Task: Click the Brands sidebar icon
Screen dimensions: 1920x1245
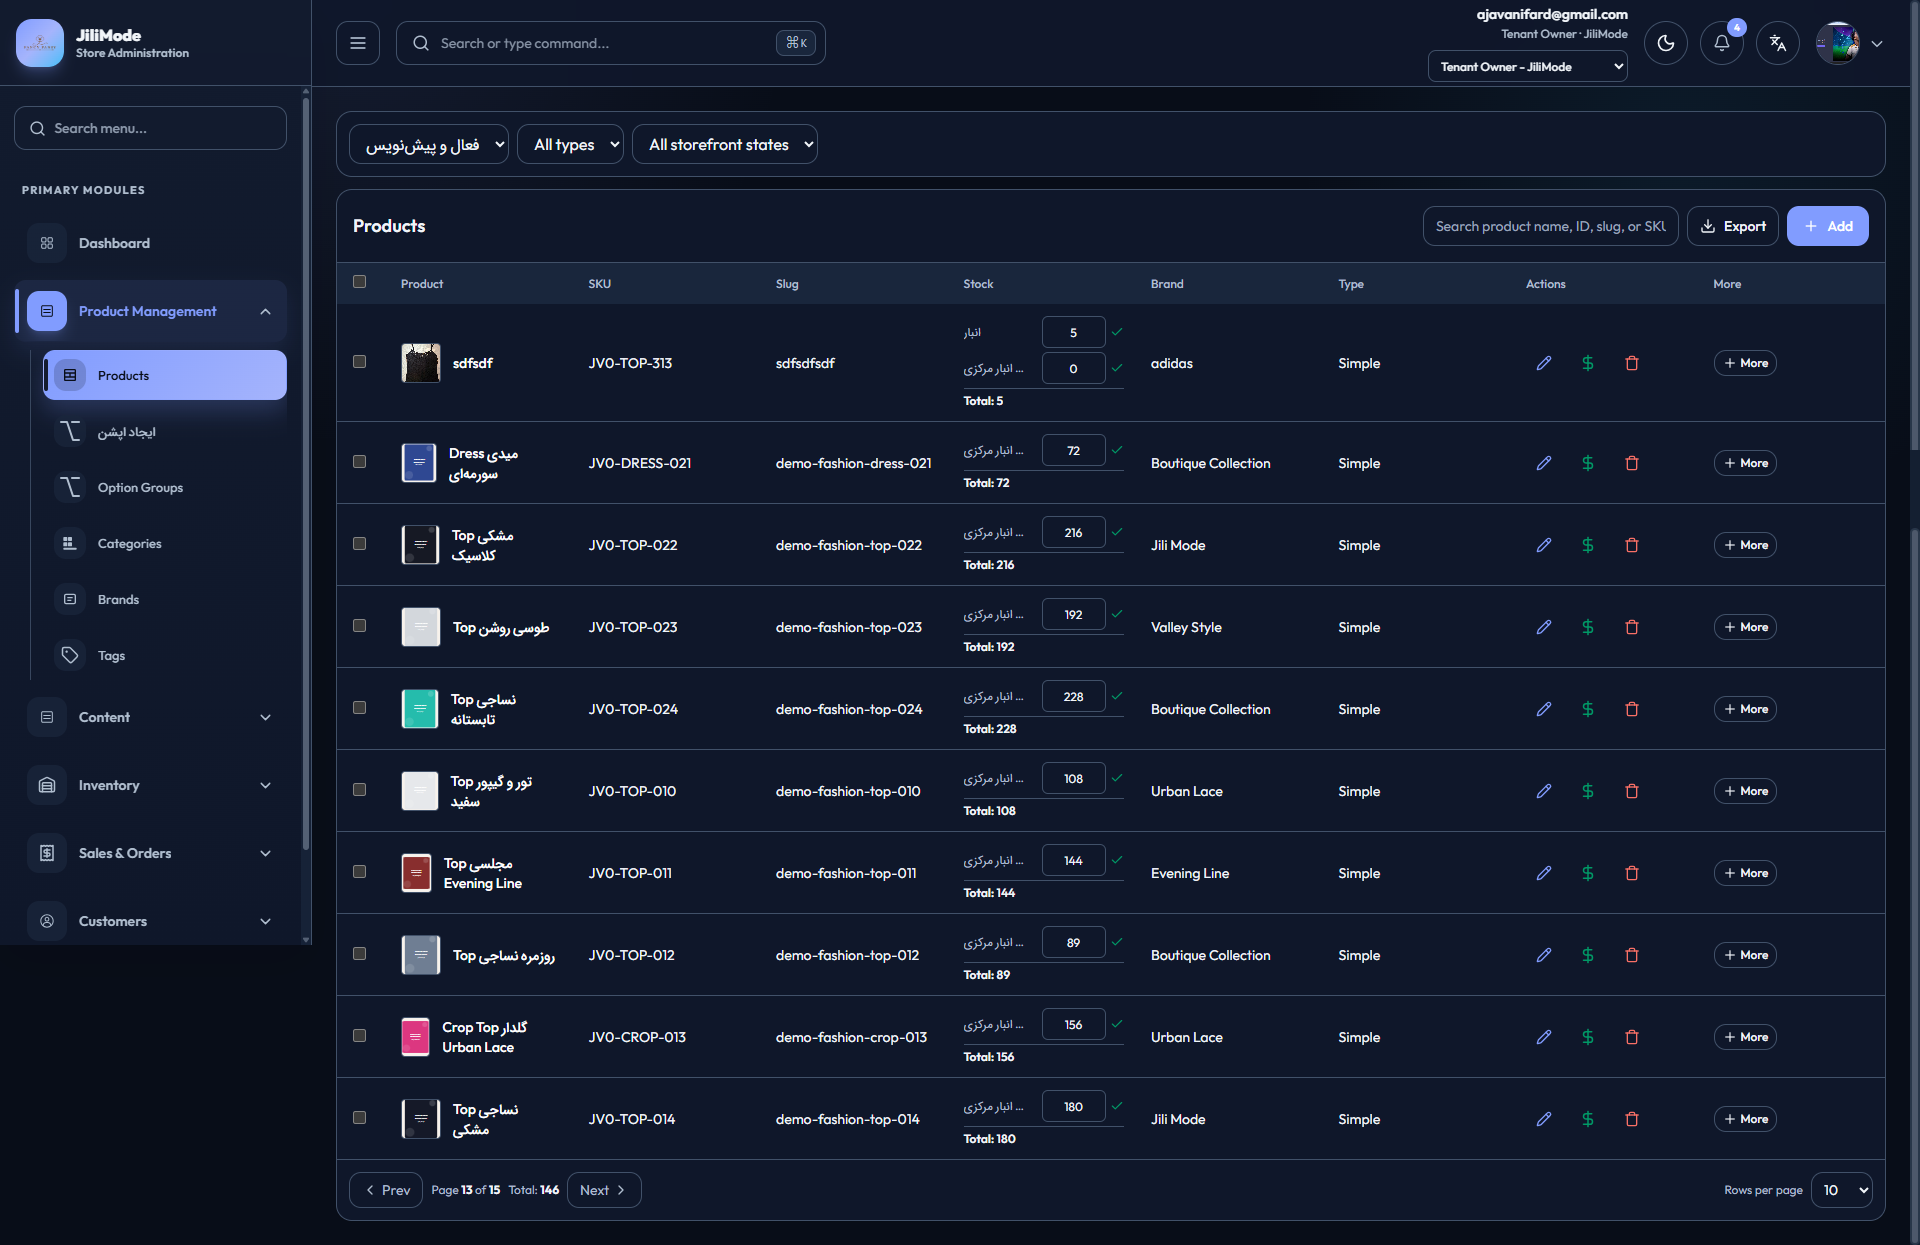Action: pyautogui.click(x=70, y=599)
